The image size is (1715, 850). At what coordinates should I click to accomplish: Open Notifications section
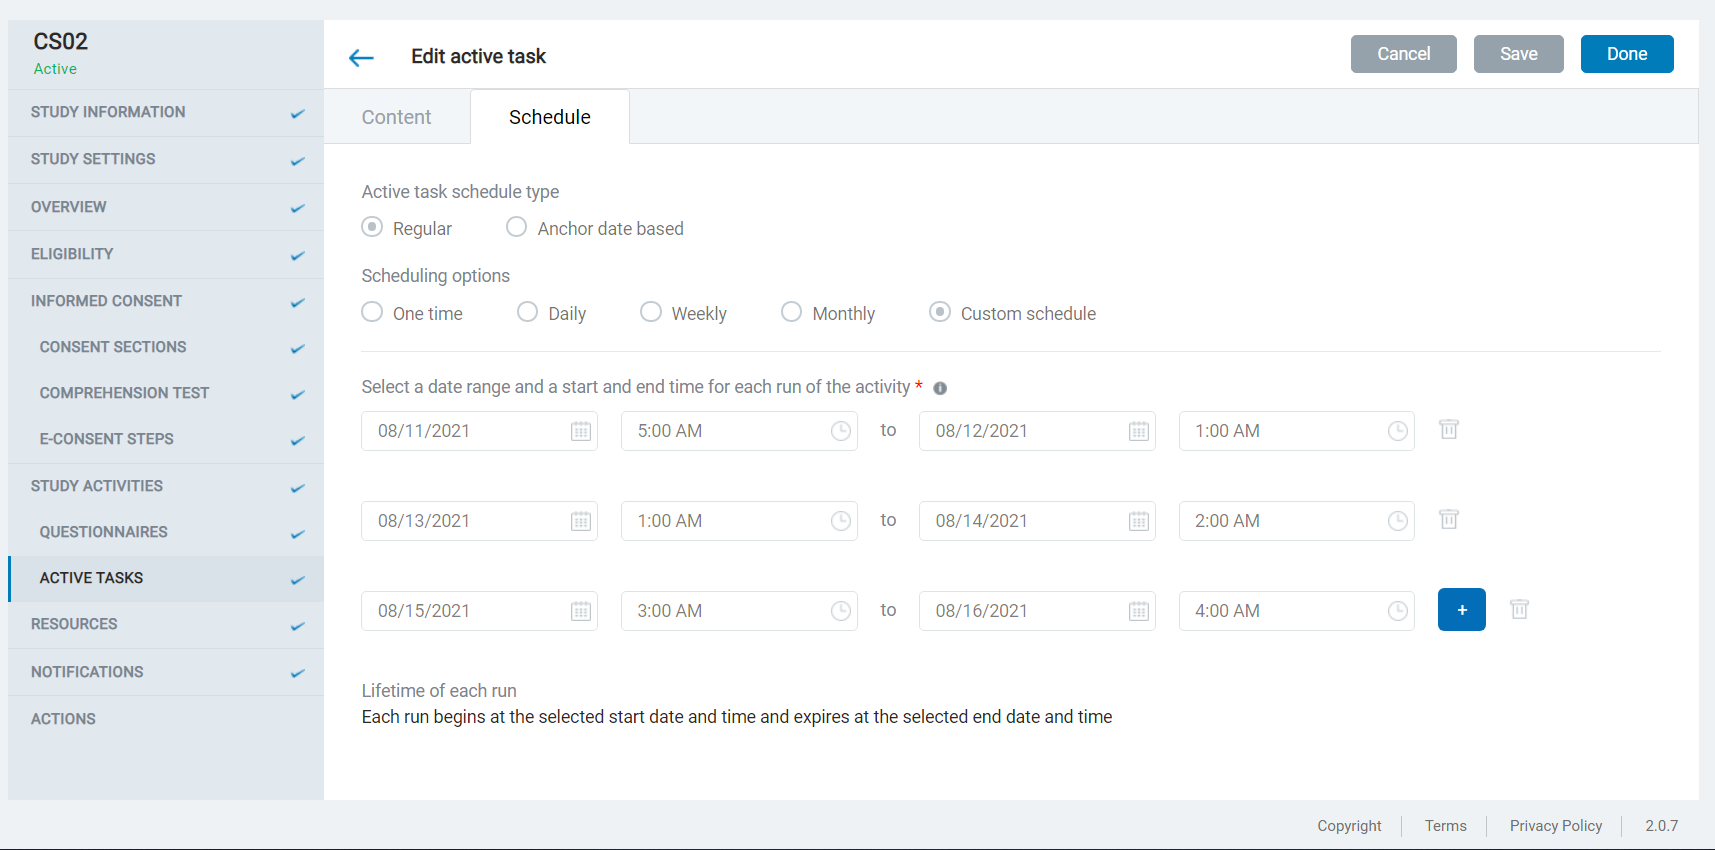point(166,672)
